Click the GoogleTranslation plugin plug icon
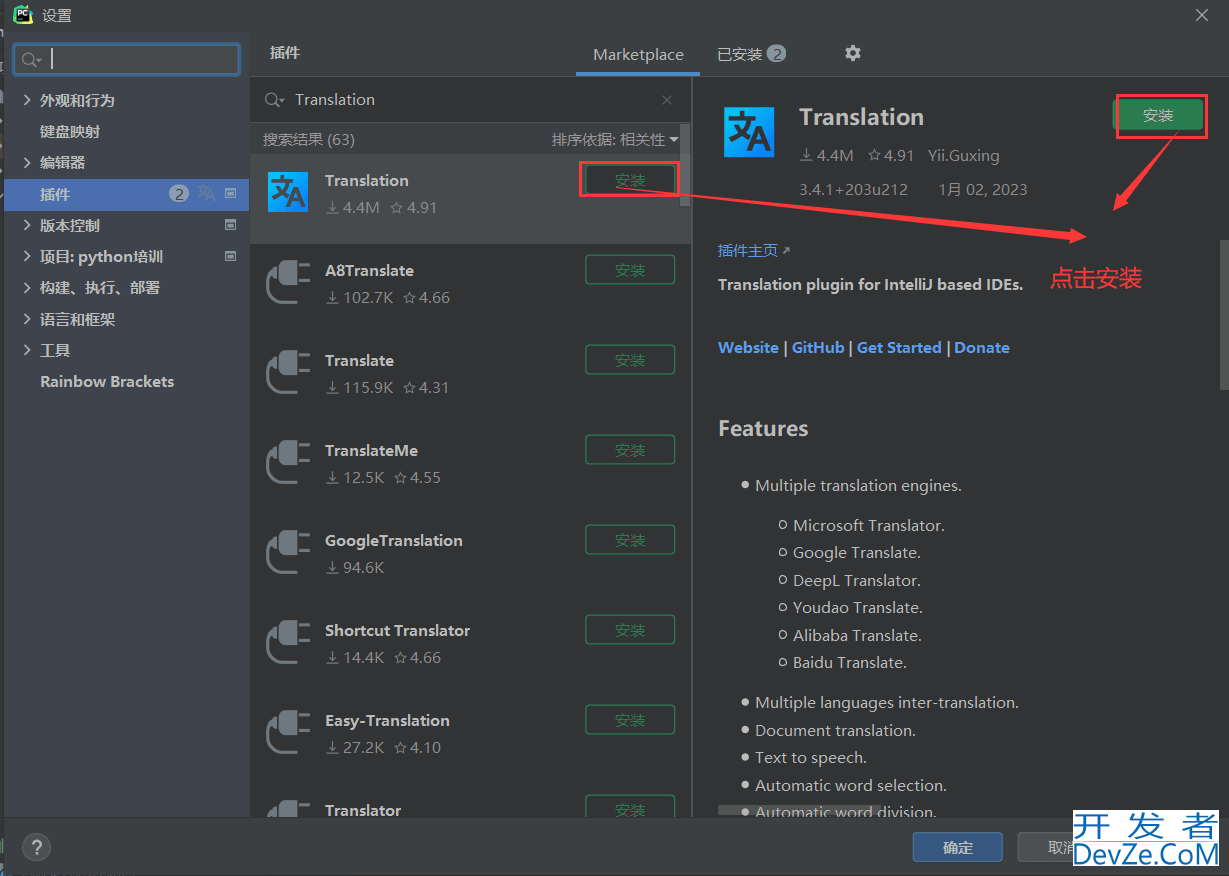This screenshot has height=876, width=1229. click(x=288, y=552)
